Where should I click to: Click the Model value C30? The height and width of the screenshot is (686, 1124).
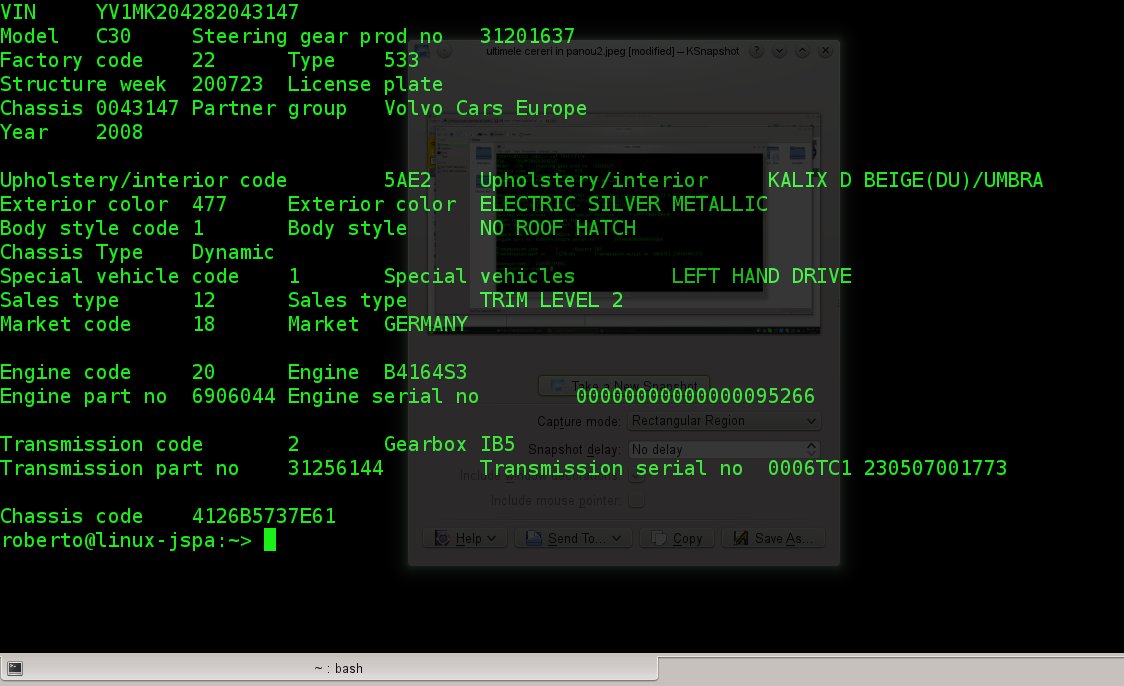(113, 36)
